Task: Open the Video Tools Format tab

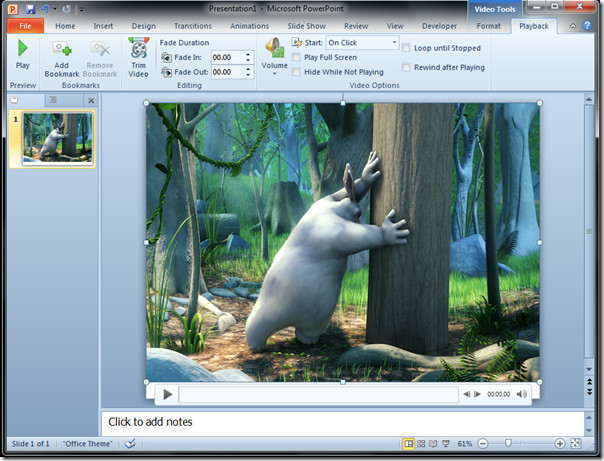Action: 488,26
